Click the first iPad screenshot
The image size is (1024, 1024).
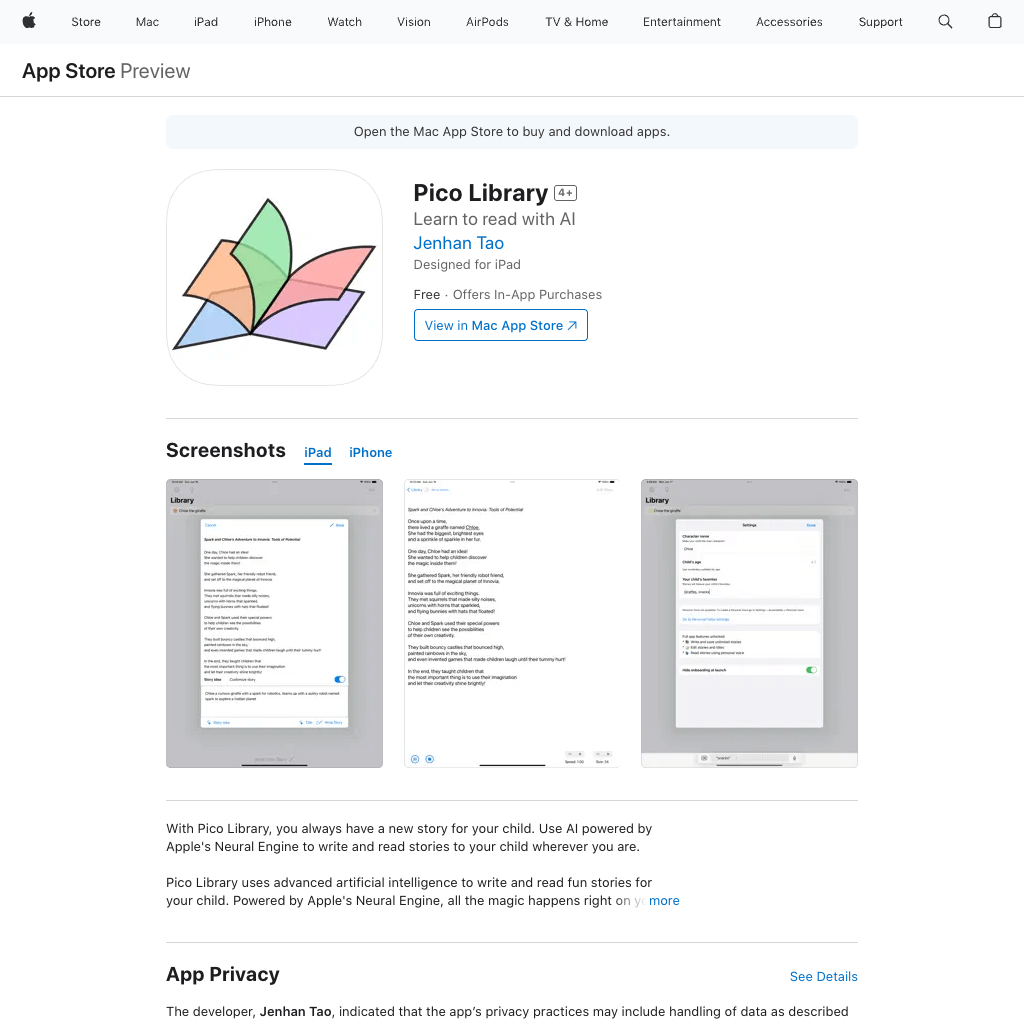pos(274,622)
